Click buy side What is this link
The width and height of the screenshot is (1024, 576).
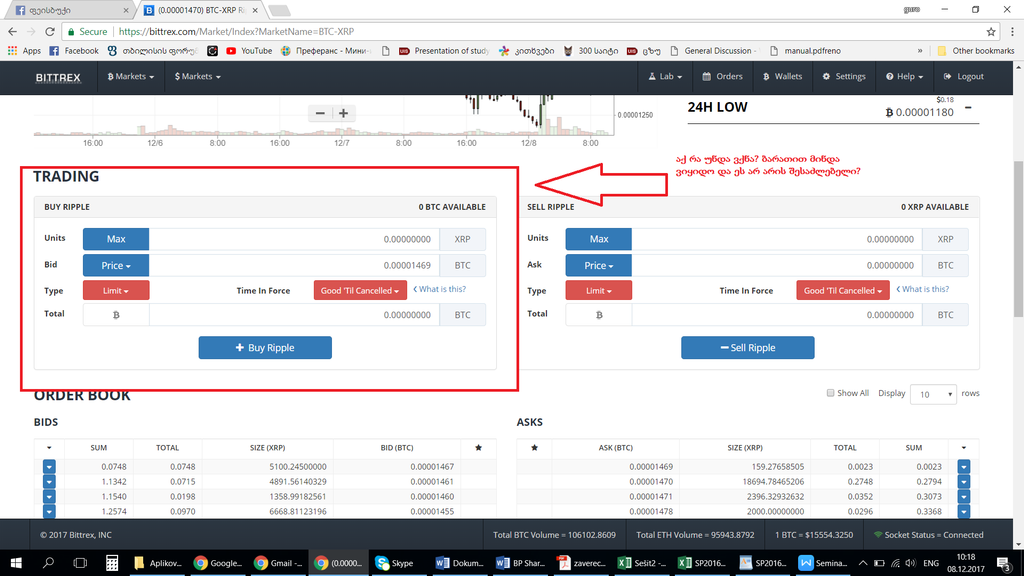pyautogui.click(x=440, y=289)
